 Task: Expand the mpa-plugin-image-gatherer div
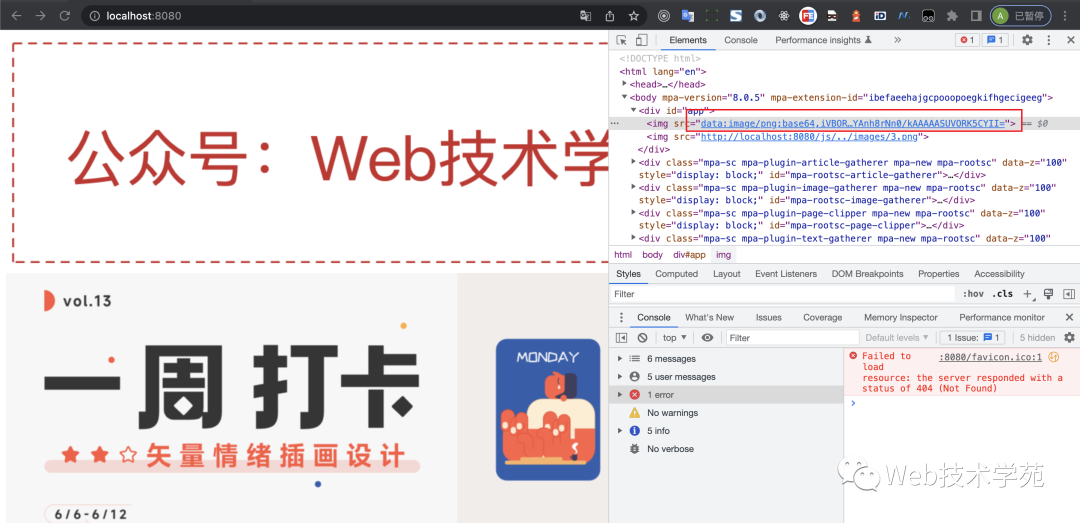pos(634,187)
